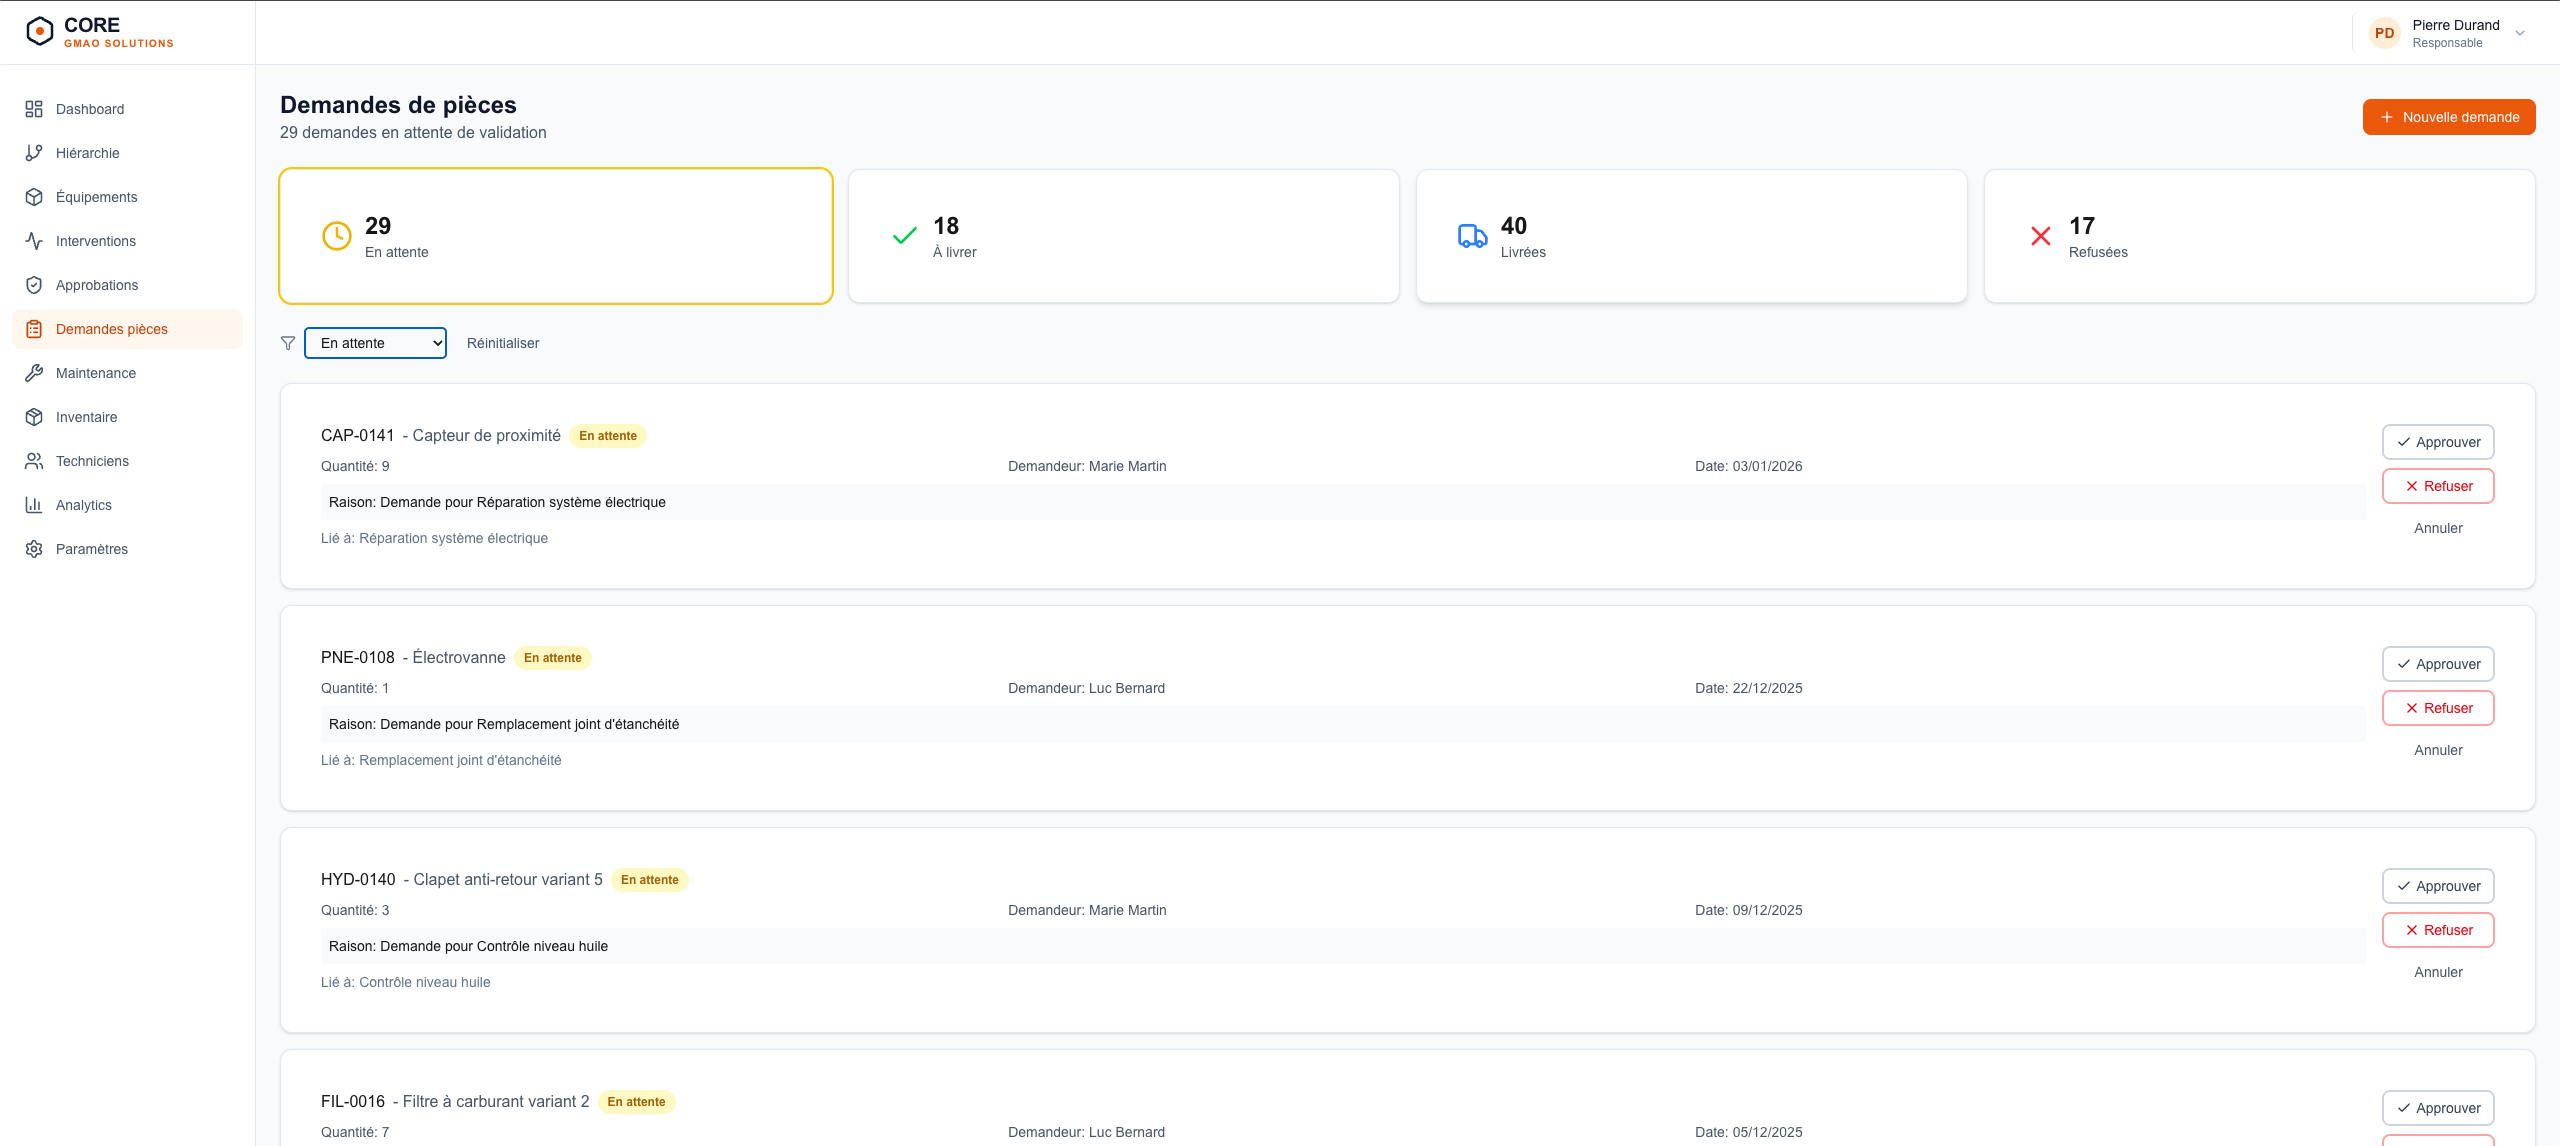Approve the FIL-0016 Filtre à carburant request
This screenshot has width=2560, height=1146.
click(x=2438, y=1108)
